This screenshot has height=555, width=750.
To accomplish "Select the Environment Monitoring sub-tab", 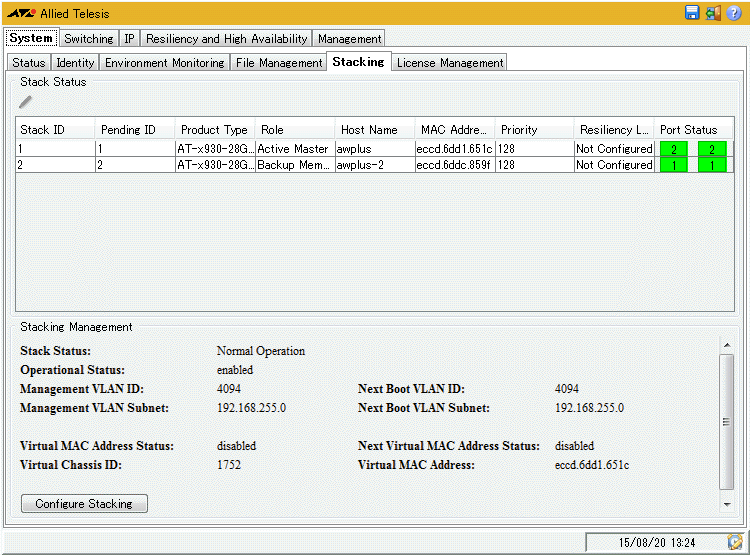I will [164, 62].
